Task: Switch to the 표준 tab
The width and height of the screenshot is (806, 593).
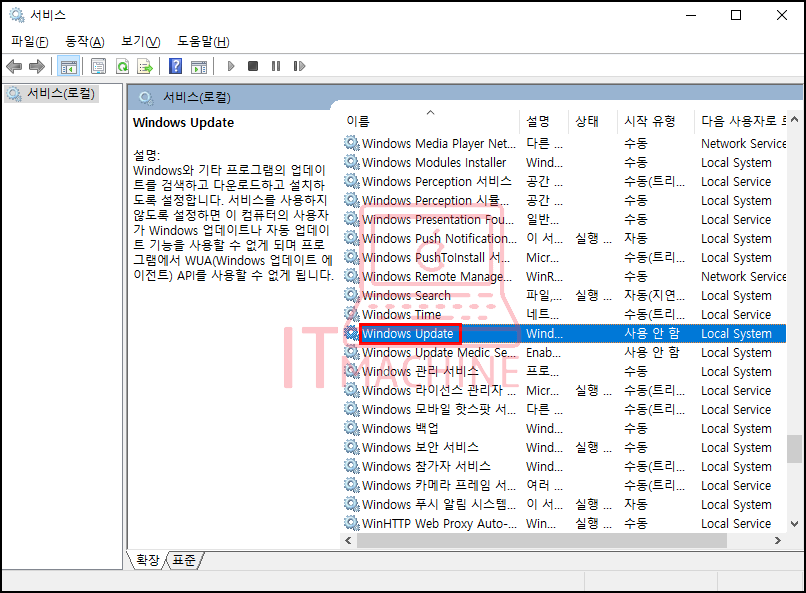Action: pyautogui.click(x=184, y=560)
